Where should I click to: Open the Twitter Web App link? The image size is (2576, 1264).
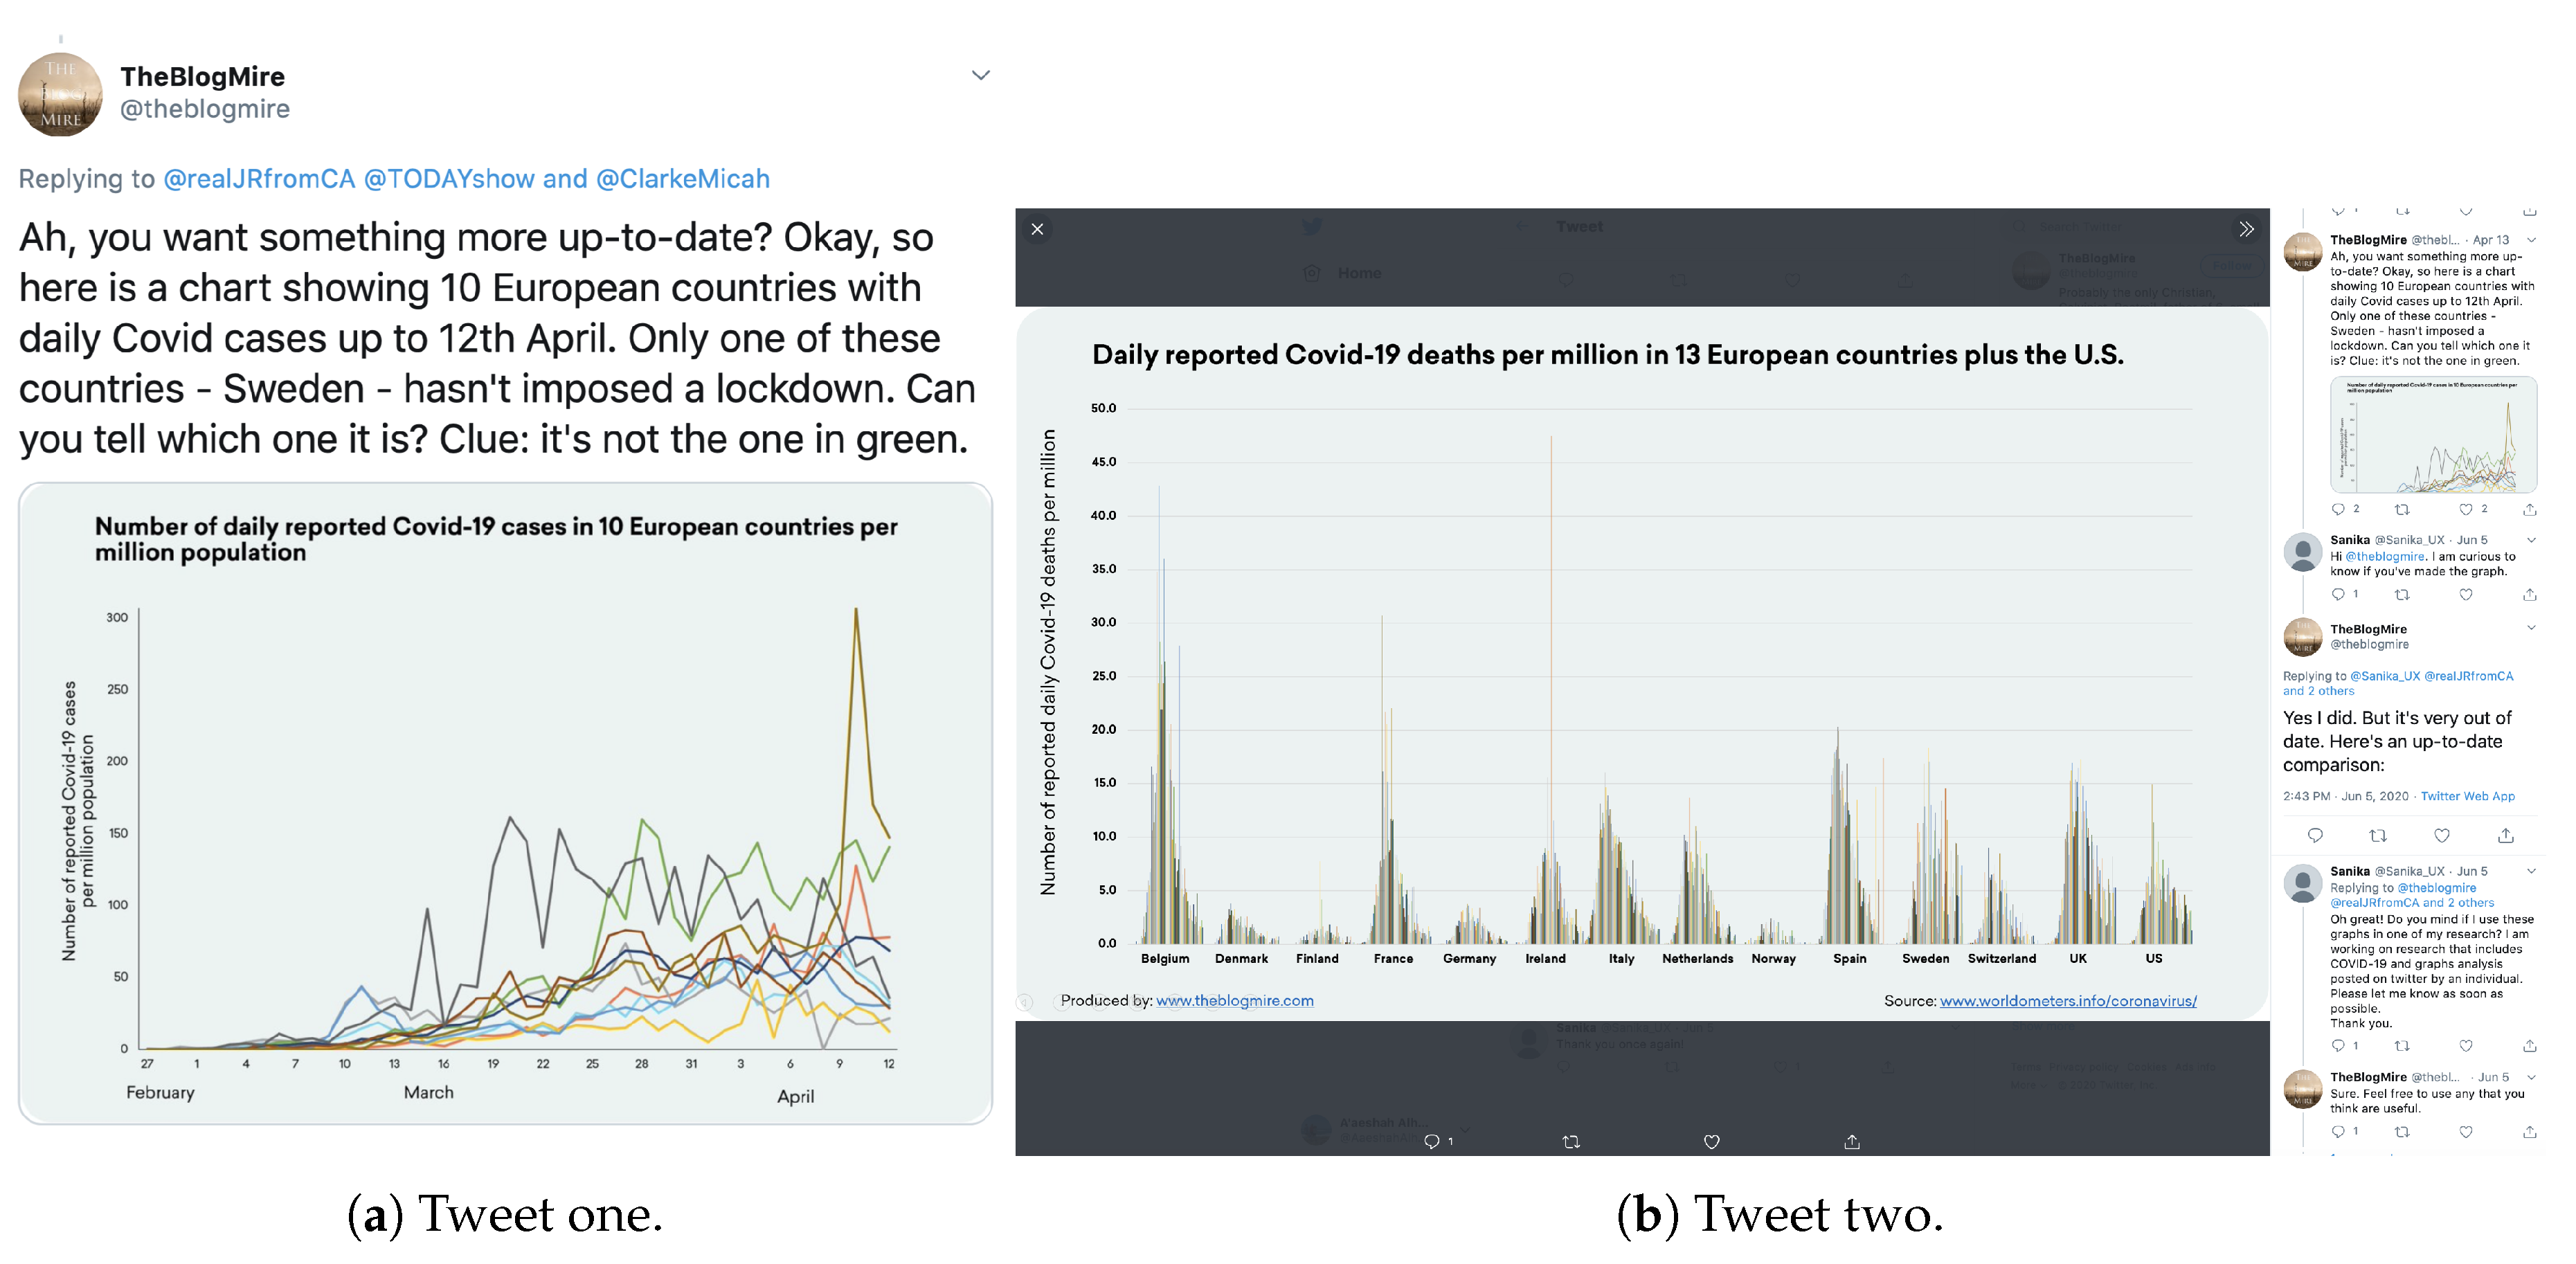click(x=2467, y=796)
